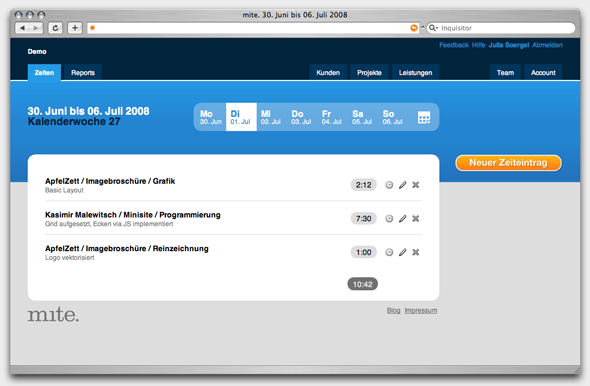Click the 10:42 daily total badge

pyautogui.click(x=362, y=284)
